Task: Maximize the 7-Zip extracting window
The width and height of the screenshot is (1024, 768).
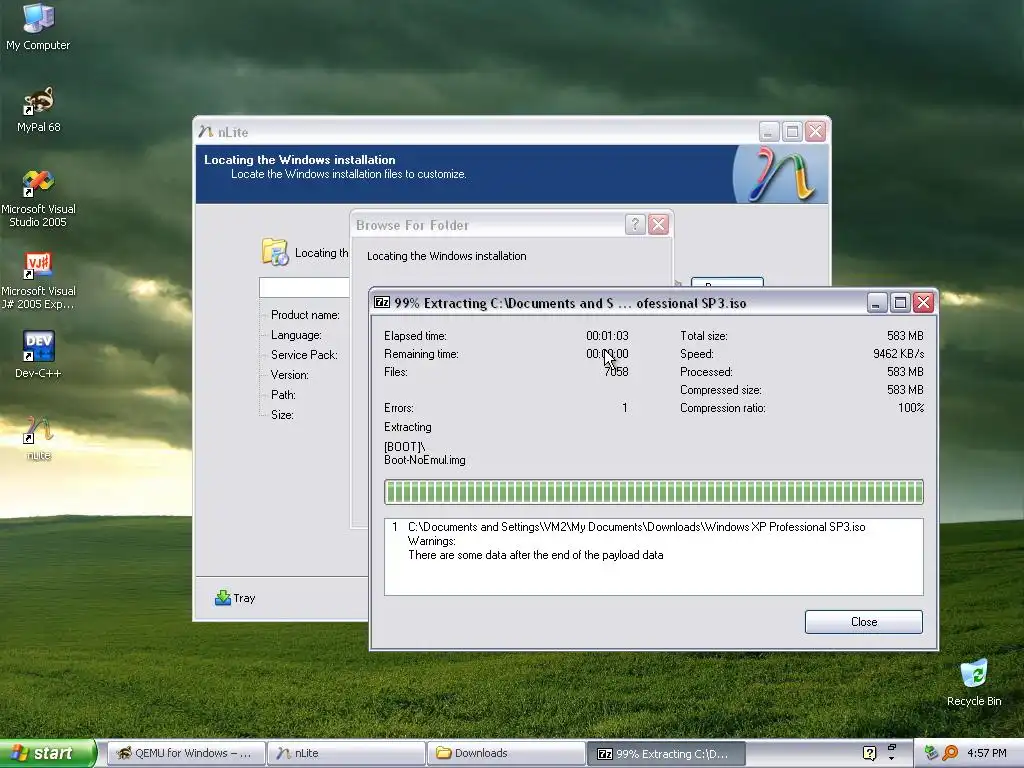Action: coord(900,302)
